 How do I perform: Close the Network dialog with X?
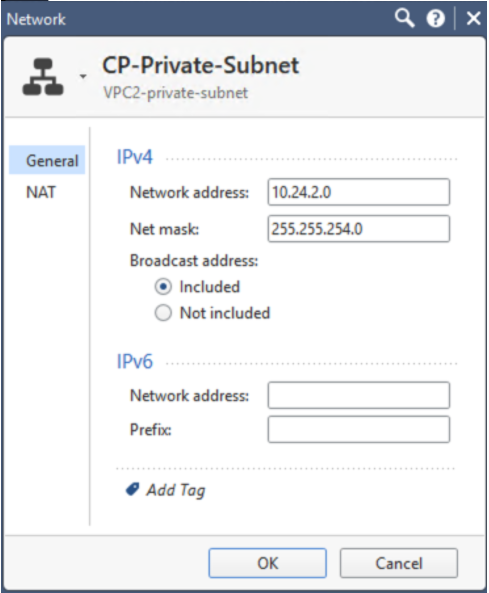[473, 18]
